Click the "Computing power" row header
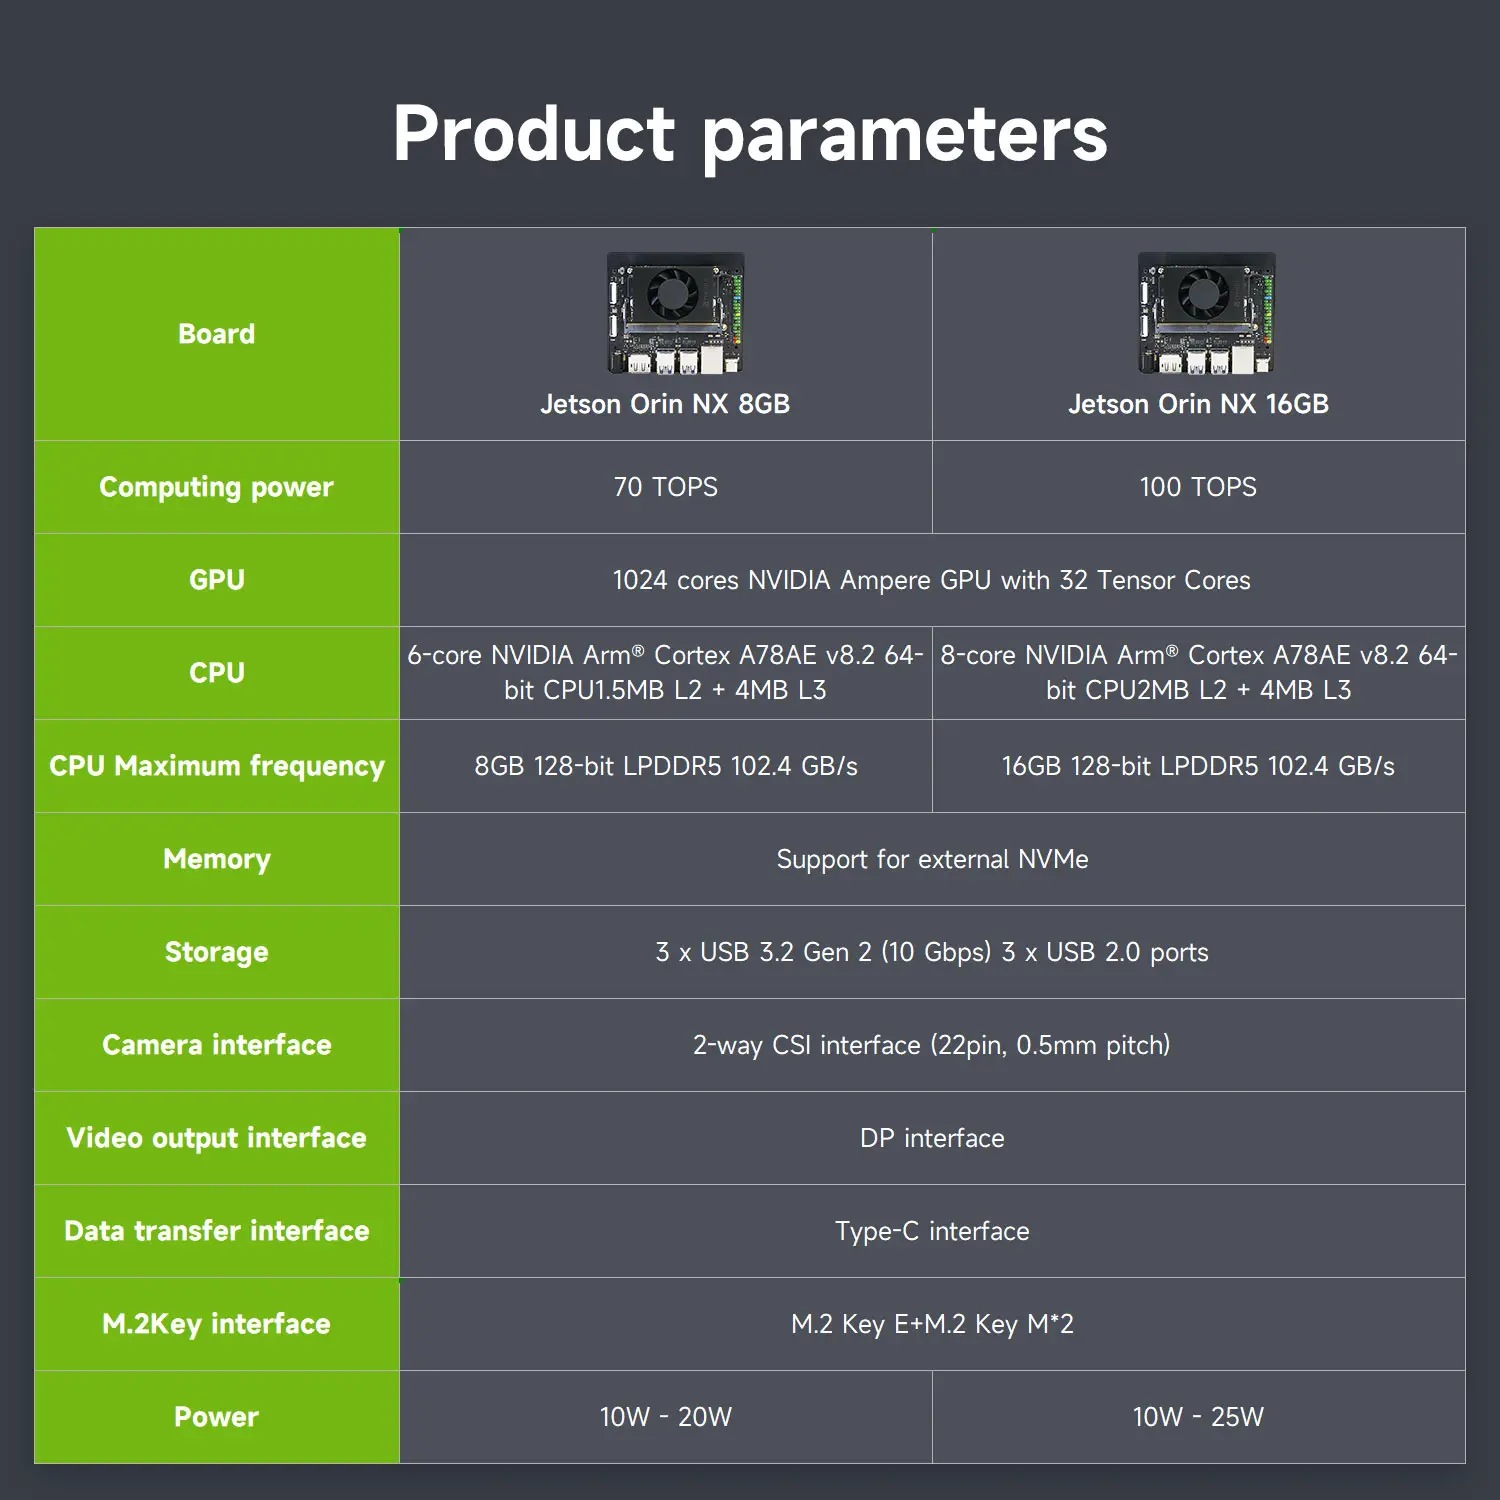 217,487
